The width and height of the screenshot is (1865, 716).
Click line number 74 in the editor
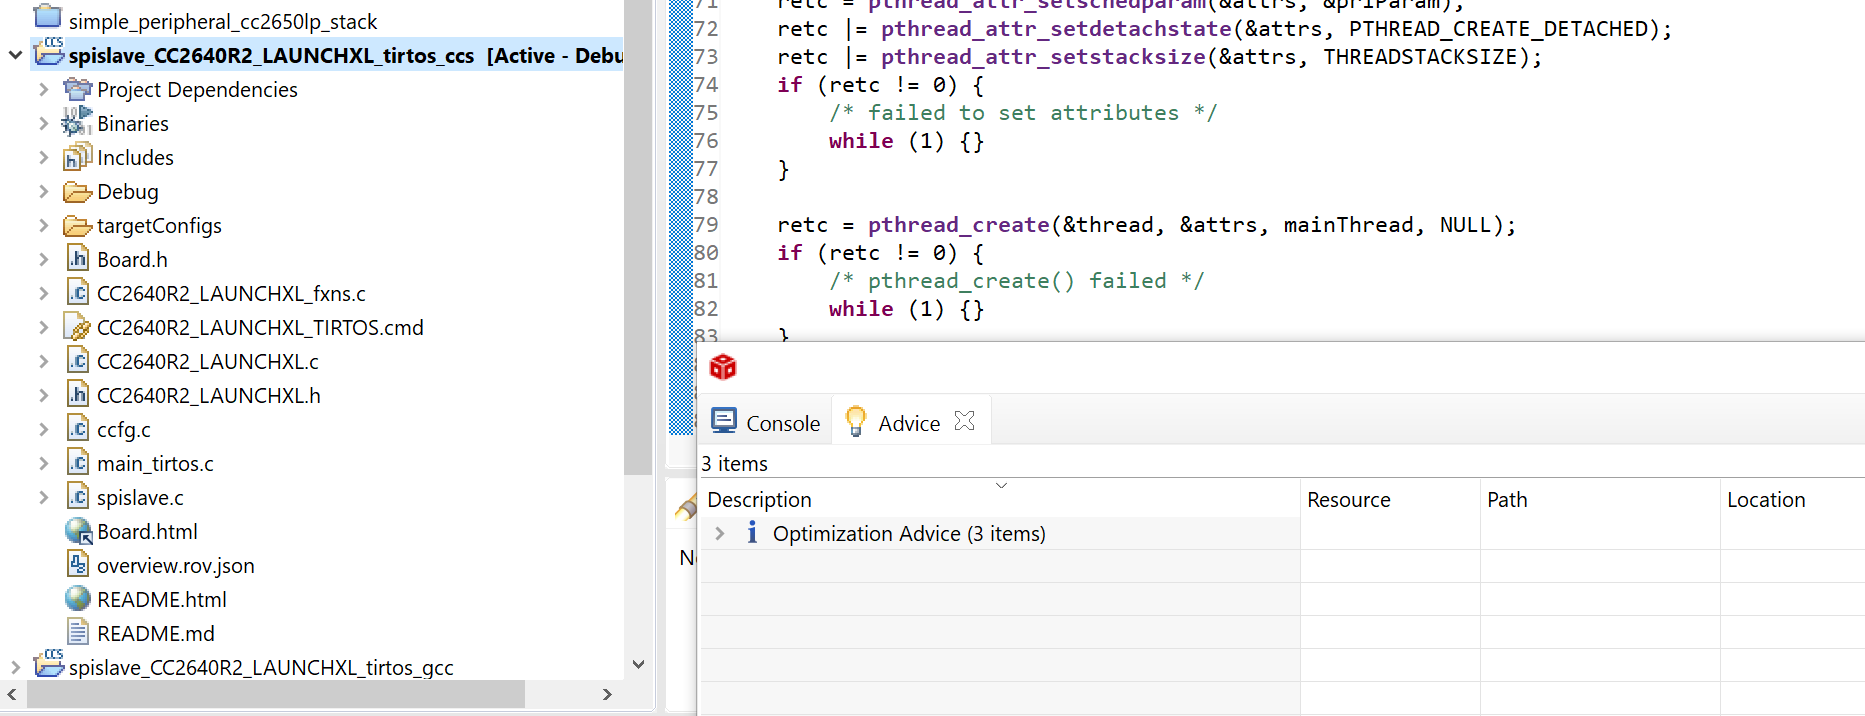click(x=706, y=85)
